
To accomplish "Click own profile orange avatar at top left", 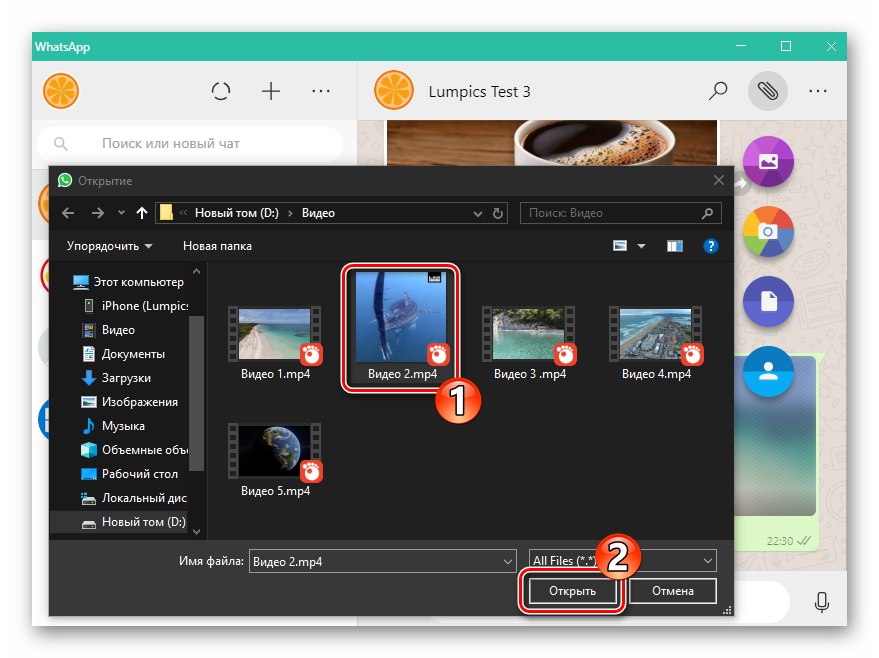I will coord(61,91).
